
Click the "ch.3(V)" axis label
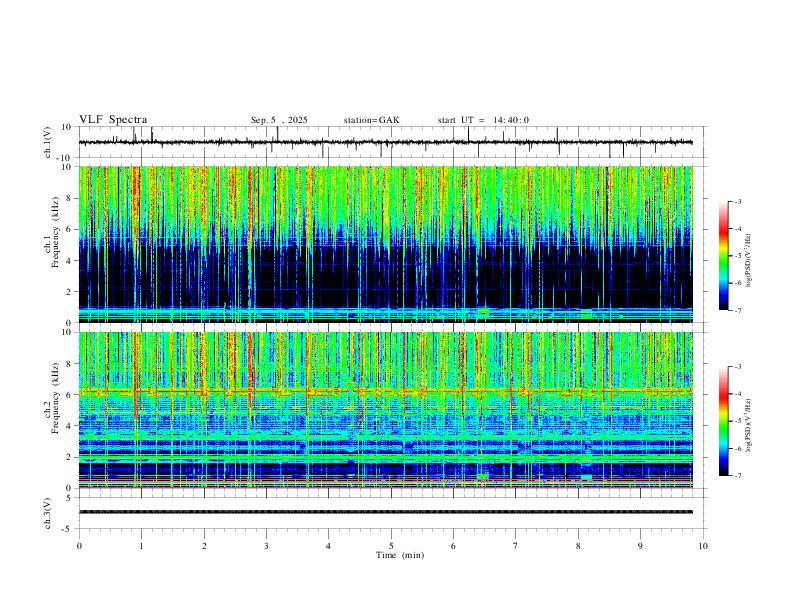coord(48,513)
